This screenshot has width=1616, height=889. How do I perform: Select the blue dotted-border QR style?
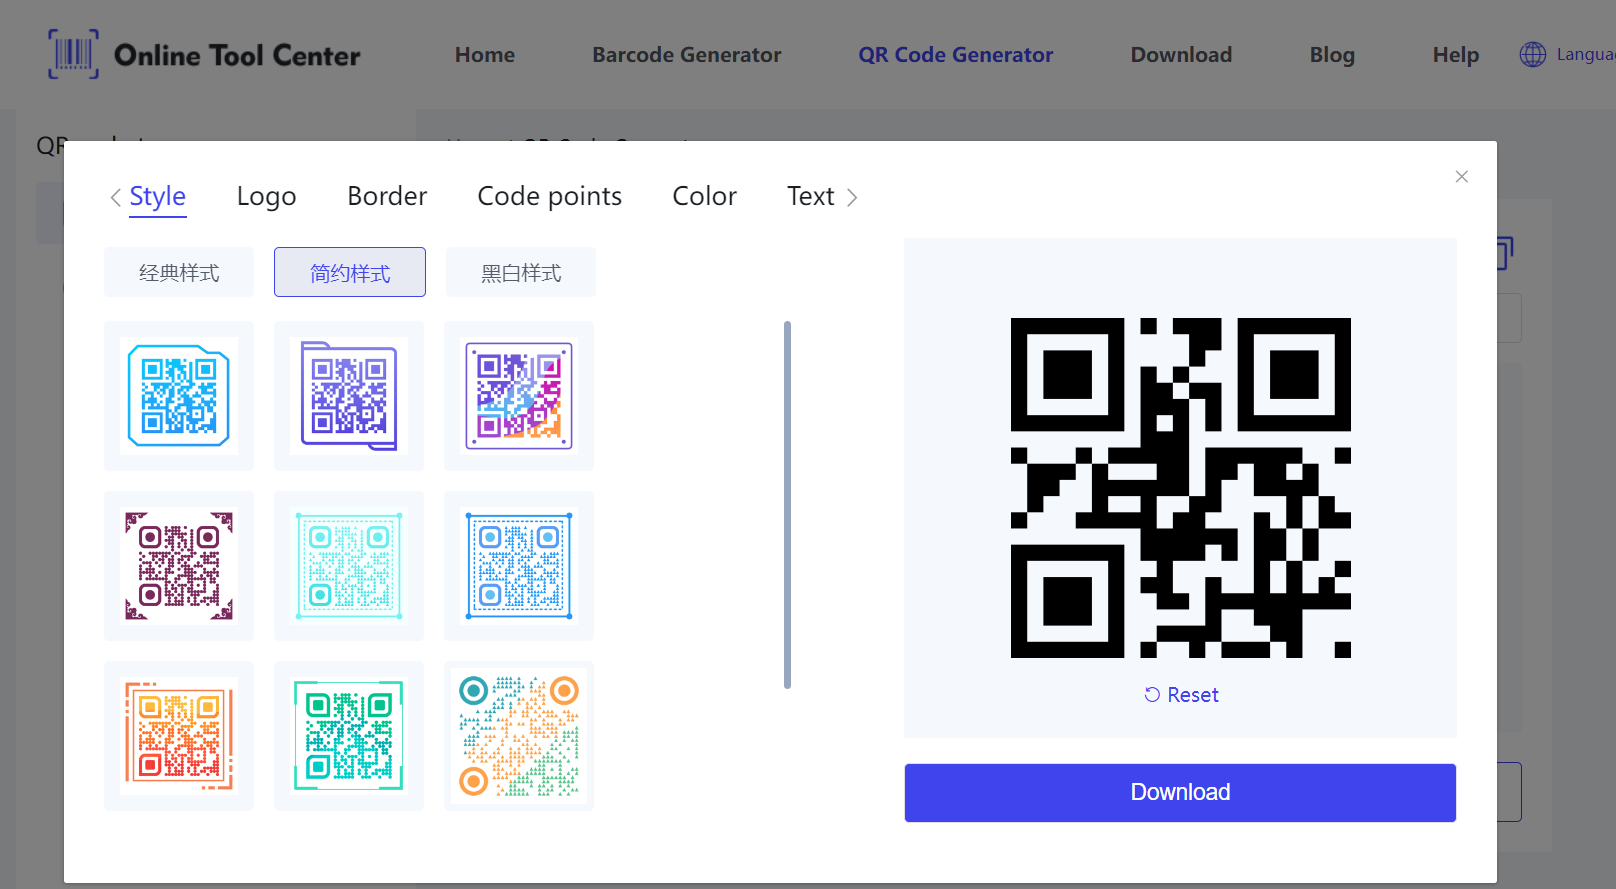[519, 566]
